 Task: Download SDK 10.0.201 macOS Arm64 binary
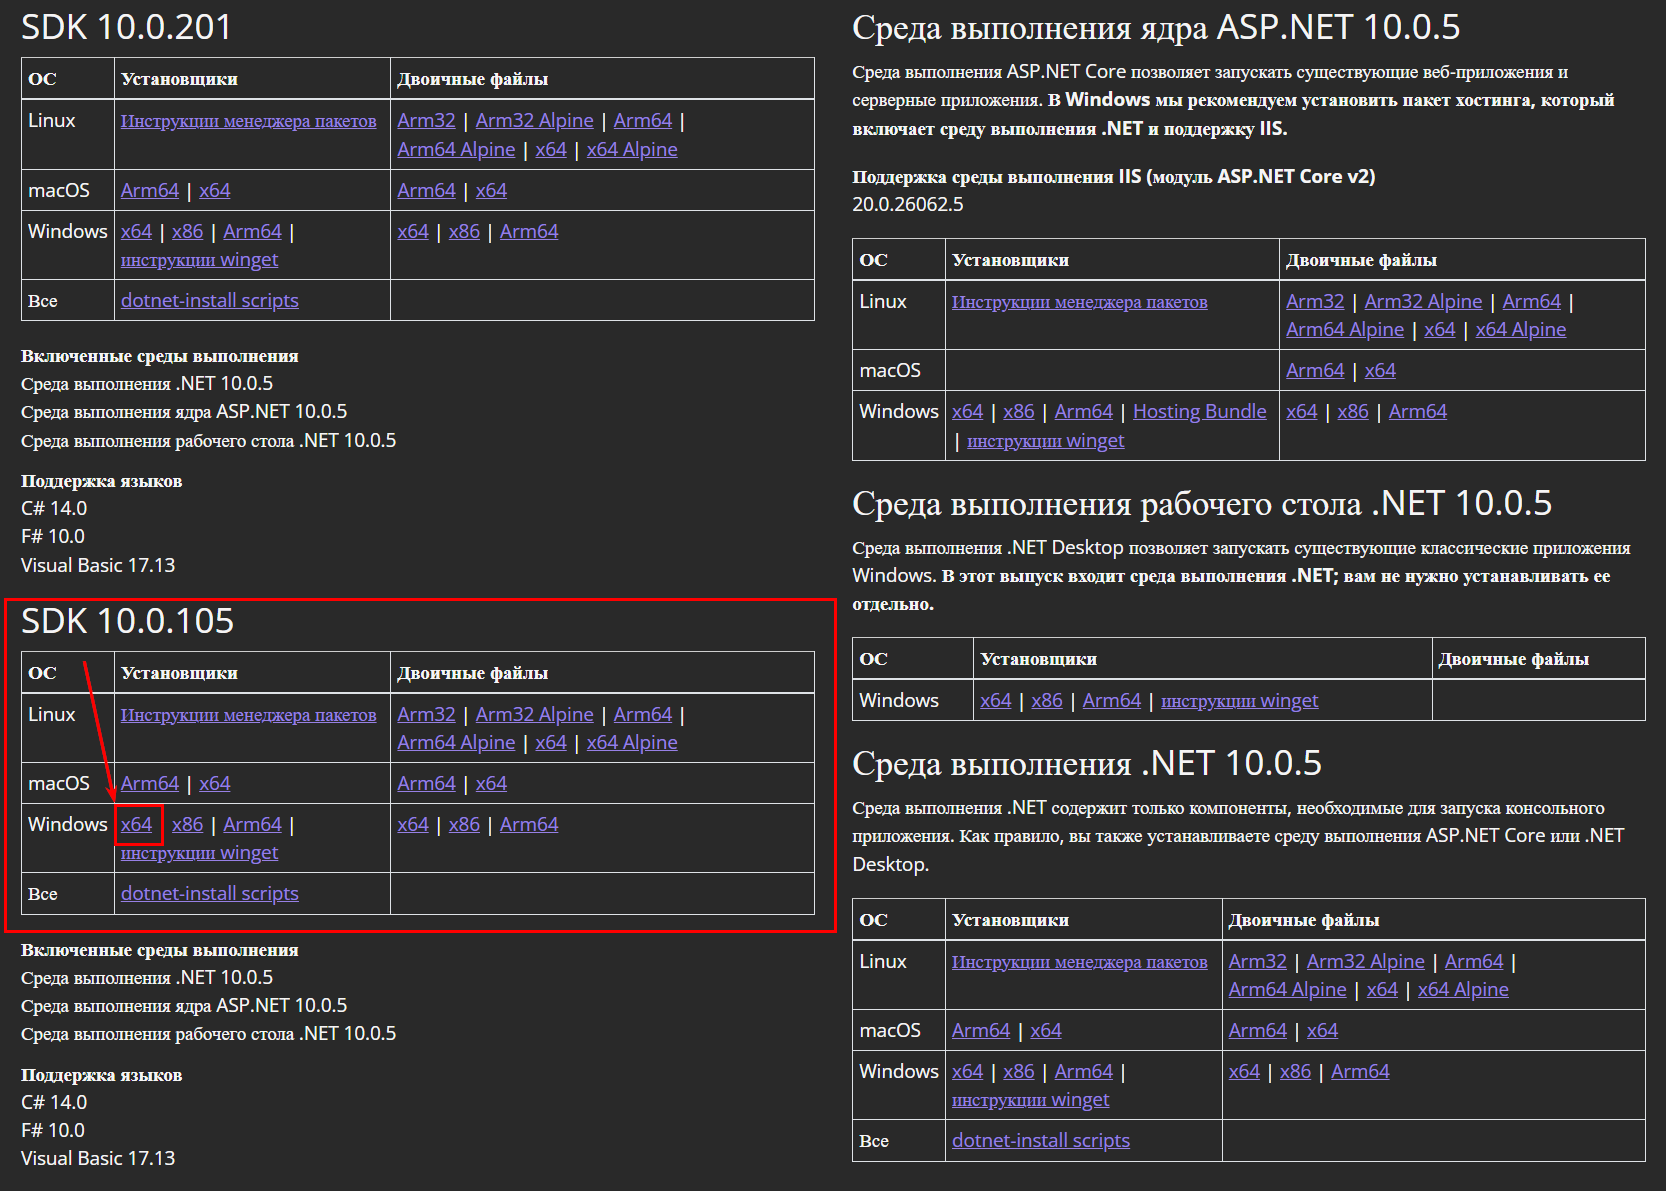(426, 191)
